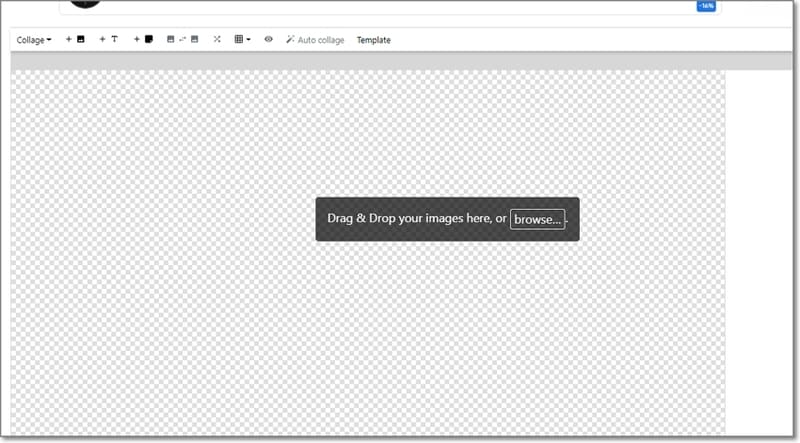The width and height of the screenshot is (800, 443).
Task: Swap images using the image swap icon
Action: [x=182, y=39]
